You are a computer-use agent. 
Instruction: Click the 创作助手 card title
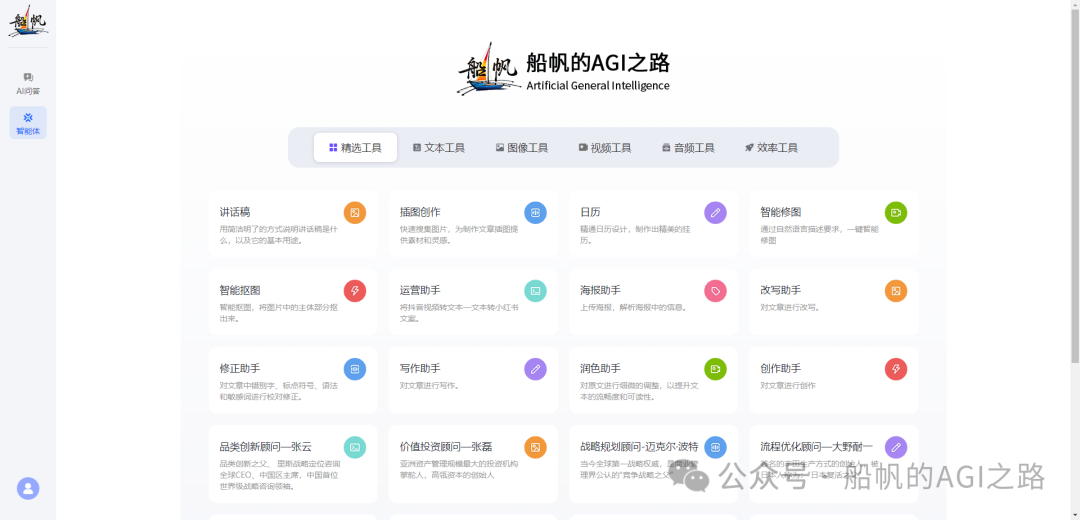coord(781,368)
